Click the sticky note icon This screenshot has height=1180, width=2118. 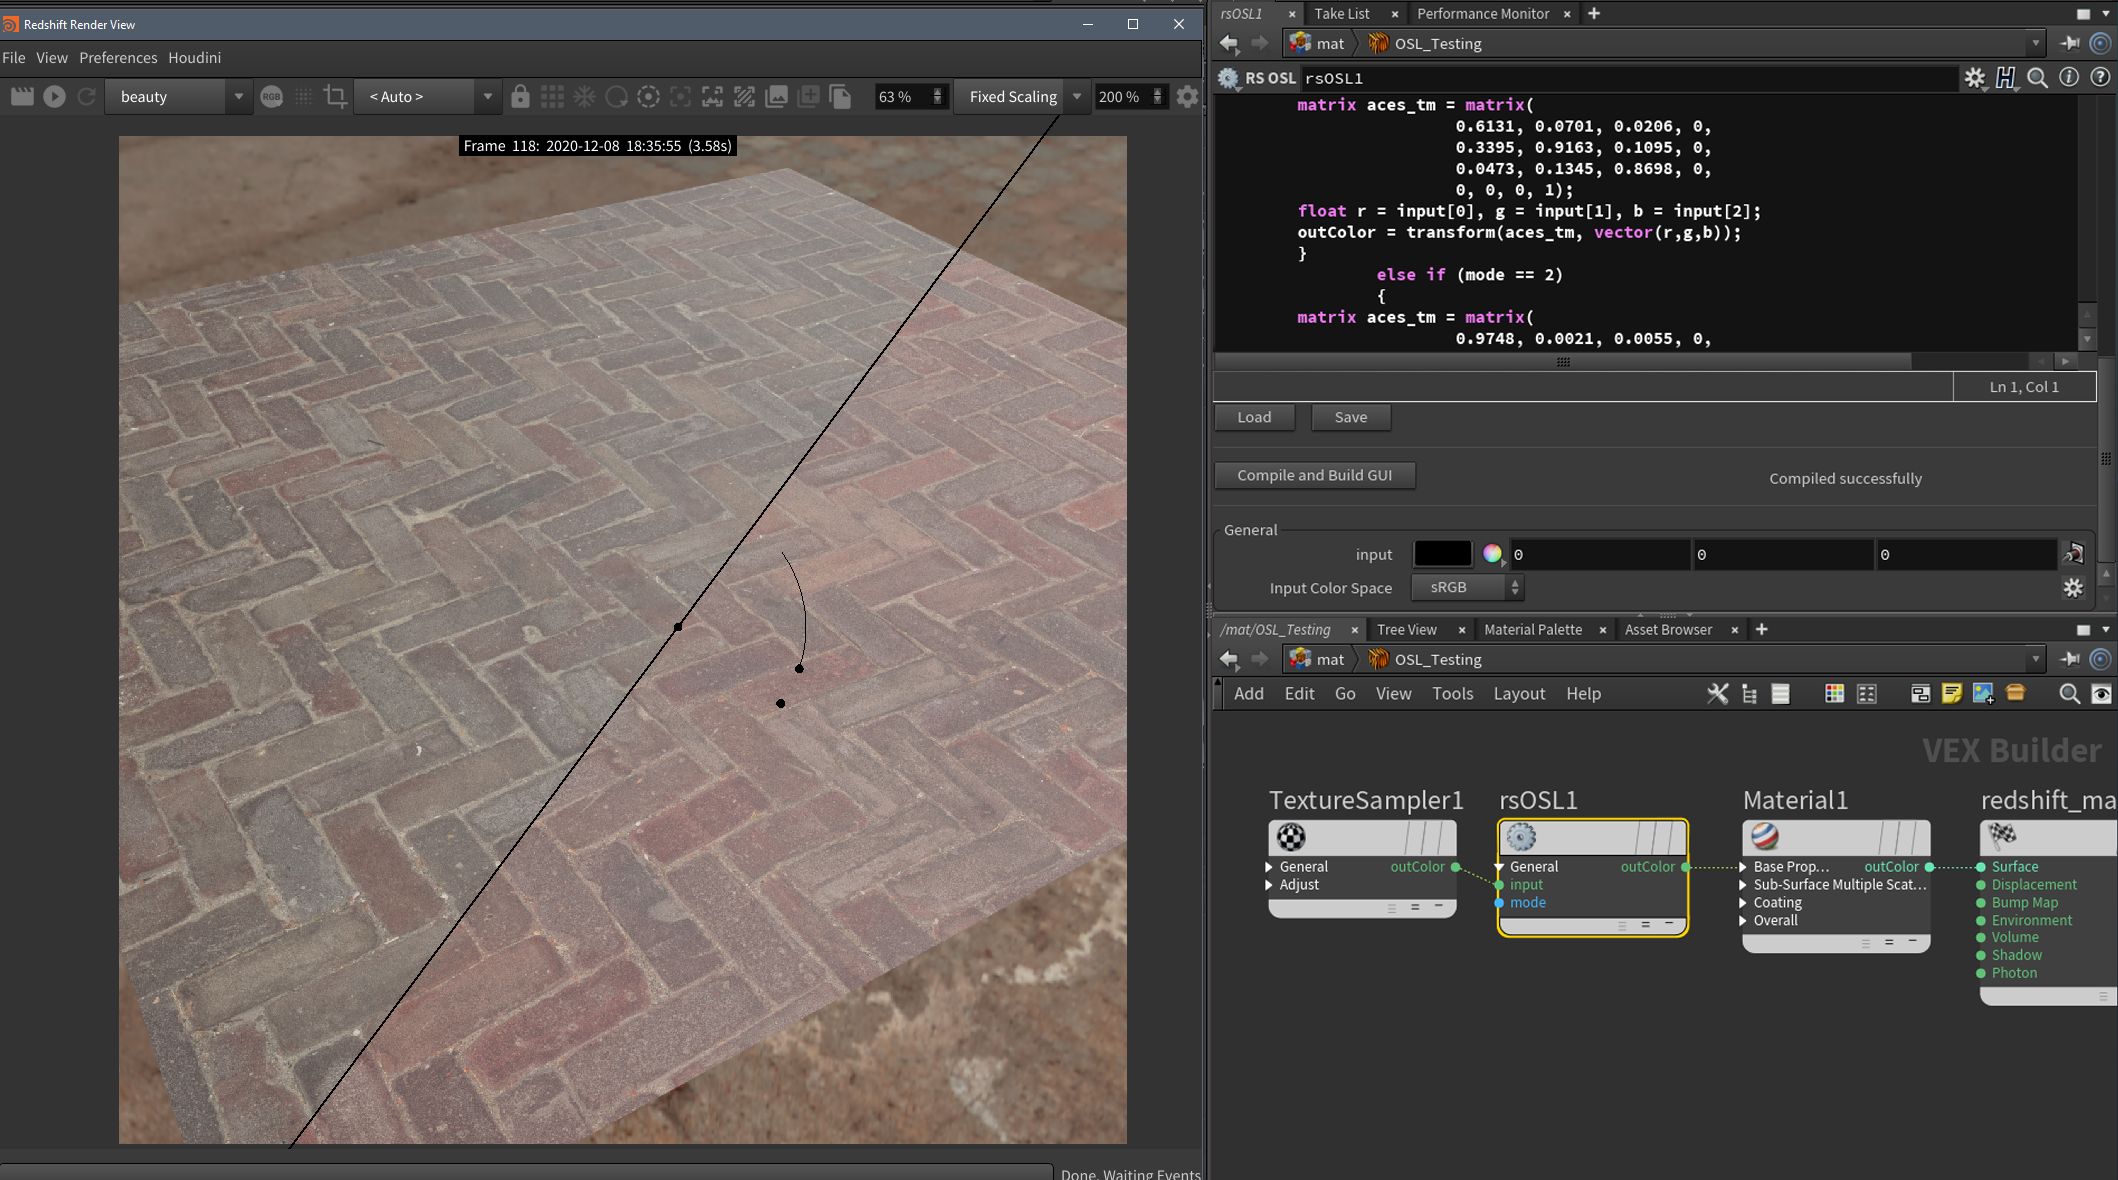[1950, 693]
